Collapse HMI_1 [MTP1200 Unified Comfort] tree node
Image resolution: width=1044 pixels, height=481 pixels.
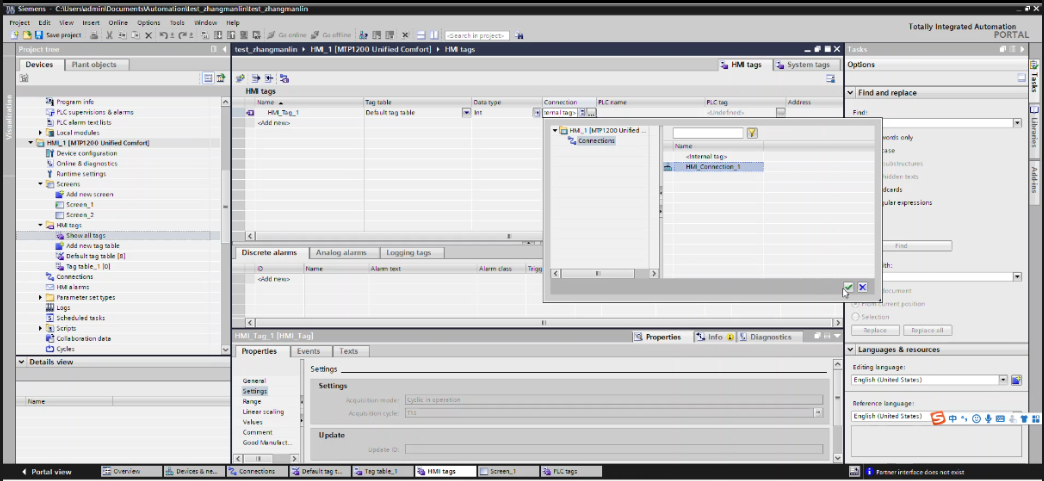pyautogui.click(x=31, y=143)
